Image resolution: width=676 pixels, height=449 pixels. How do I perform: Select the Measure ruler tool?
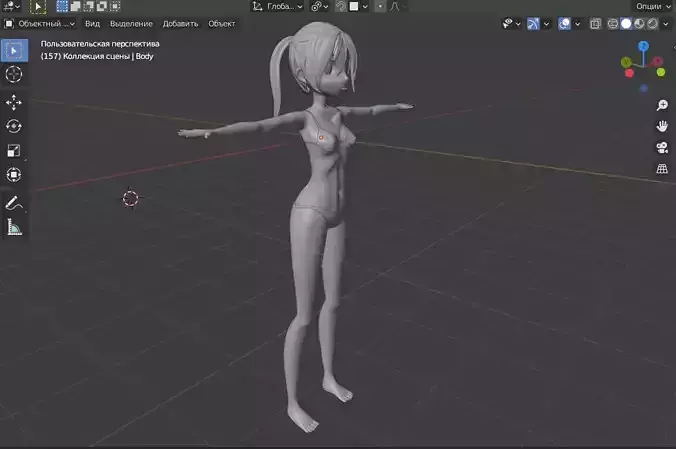(x=14, y=227)
